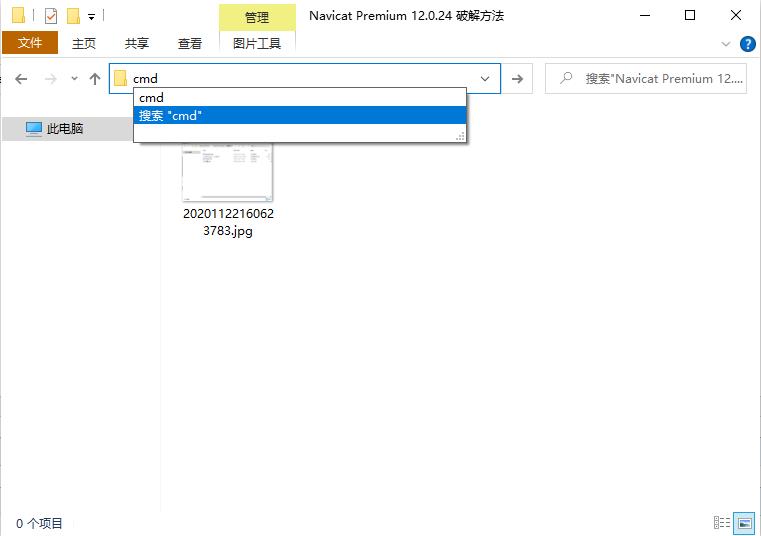Click the Properties checkmark quick access icon
The width and height of the screenshot is (761, 536).
[50, 16]
